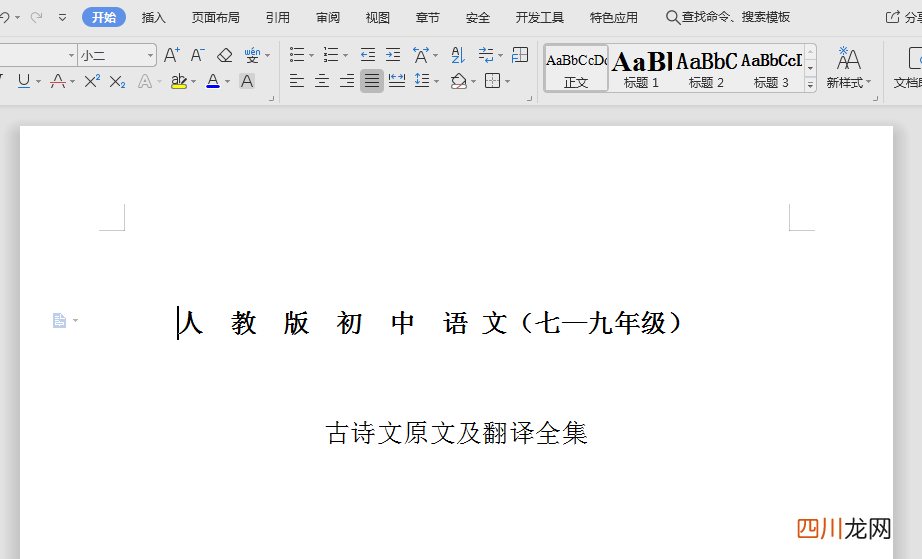Click the 新样式 button
Viewport: 922px width, 559px height.
(848, 68)
